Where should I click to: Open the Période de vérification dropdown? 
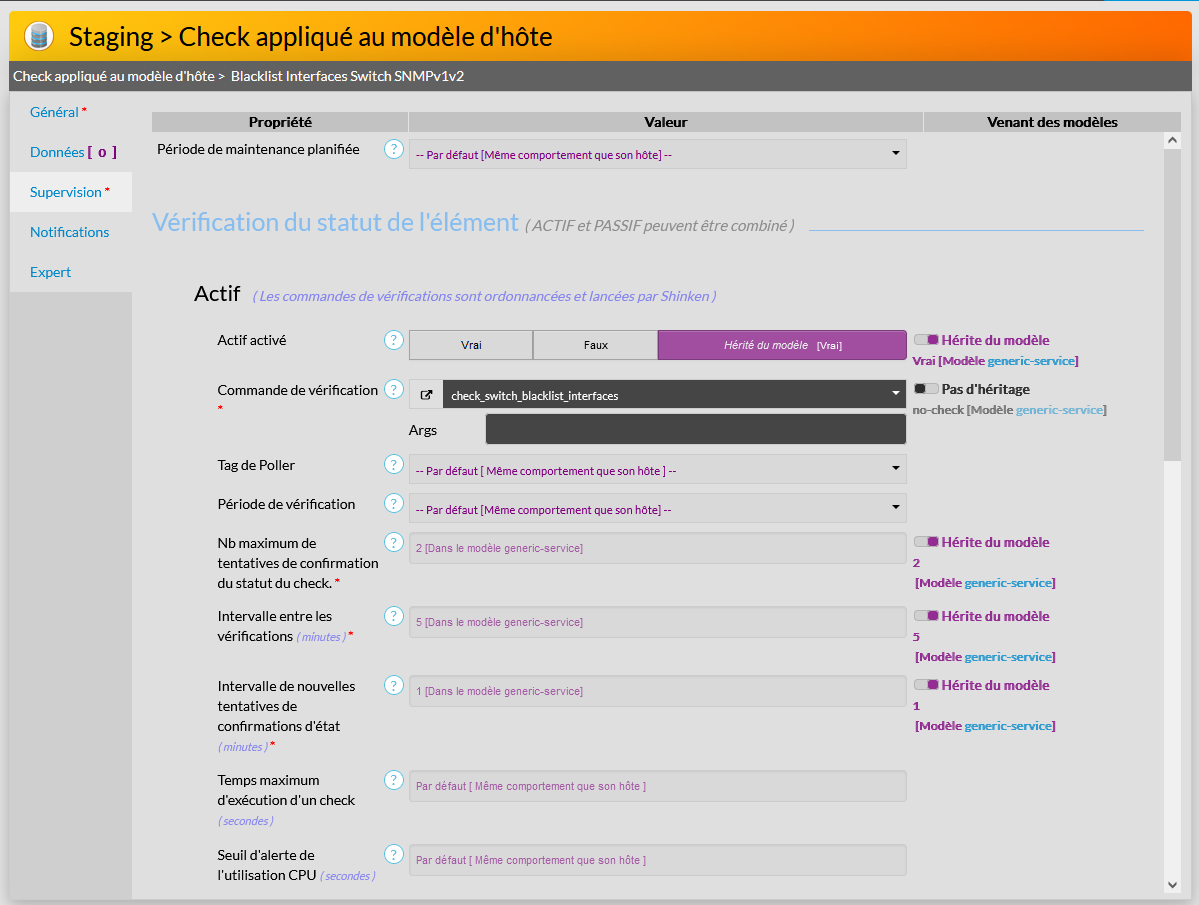[657, 509]
